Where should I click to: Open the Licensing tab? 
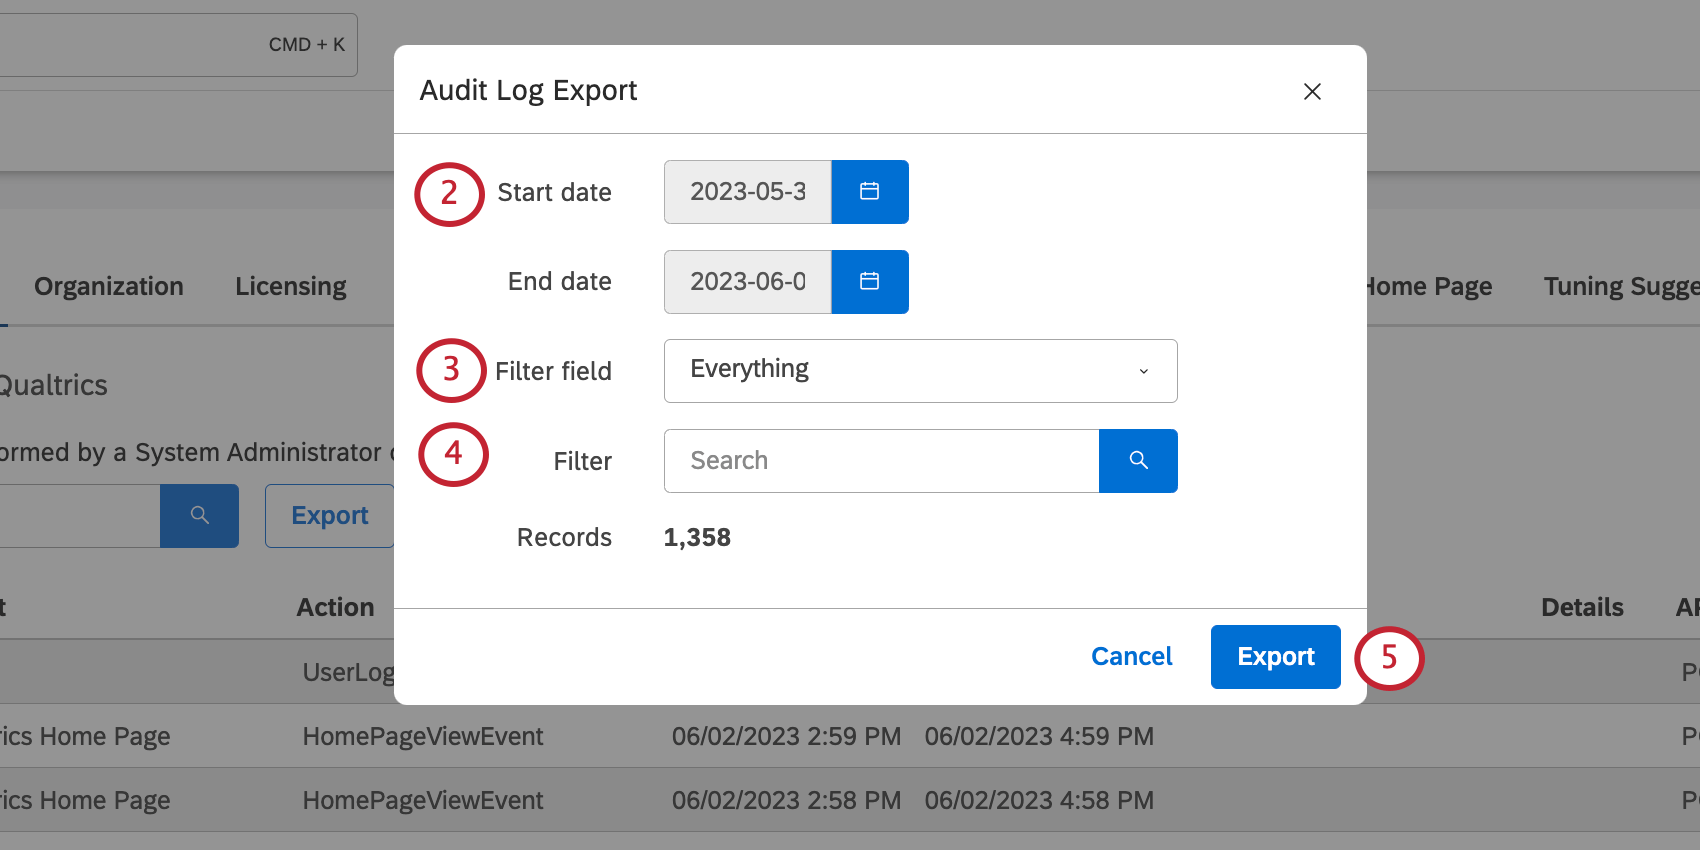[291, 287]
